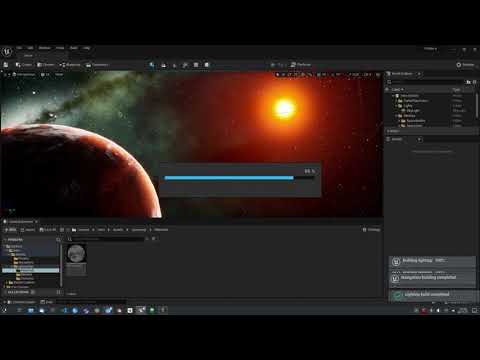This screenshot has width=480, height=360.
Task: Open the Lit view mode dropdown
Action: [45, 75]
